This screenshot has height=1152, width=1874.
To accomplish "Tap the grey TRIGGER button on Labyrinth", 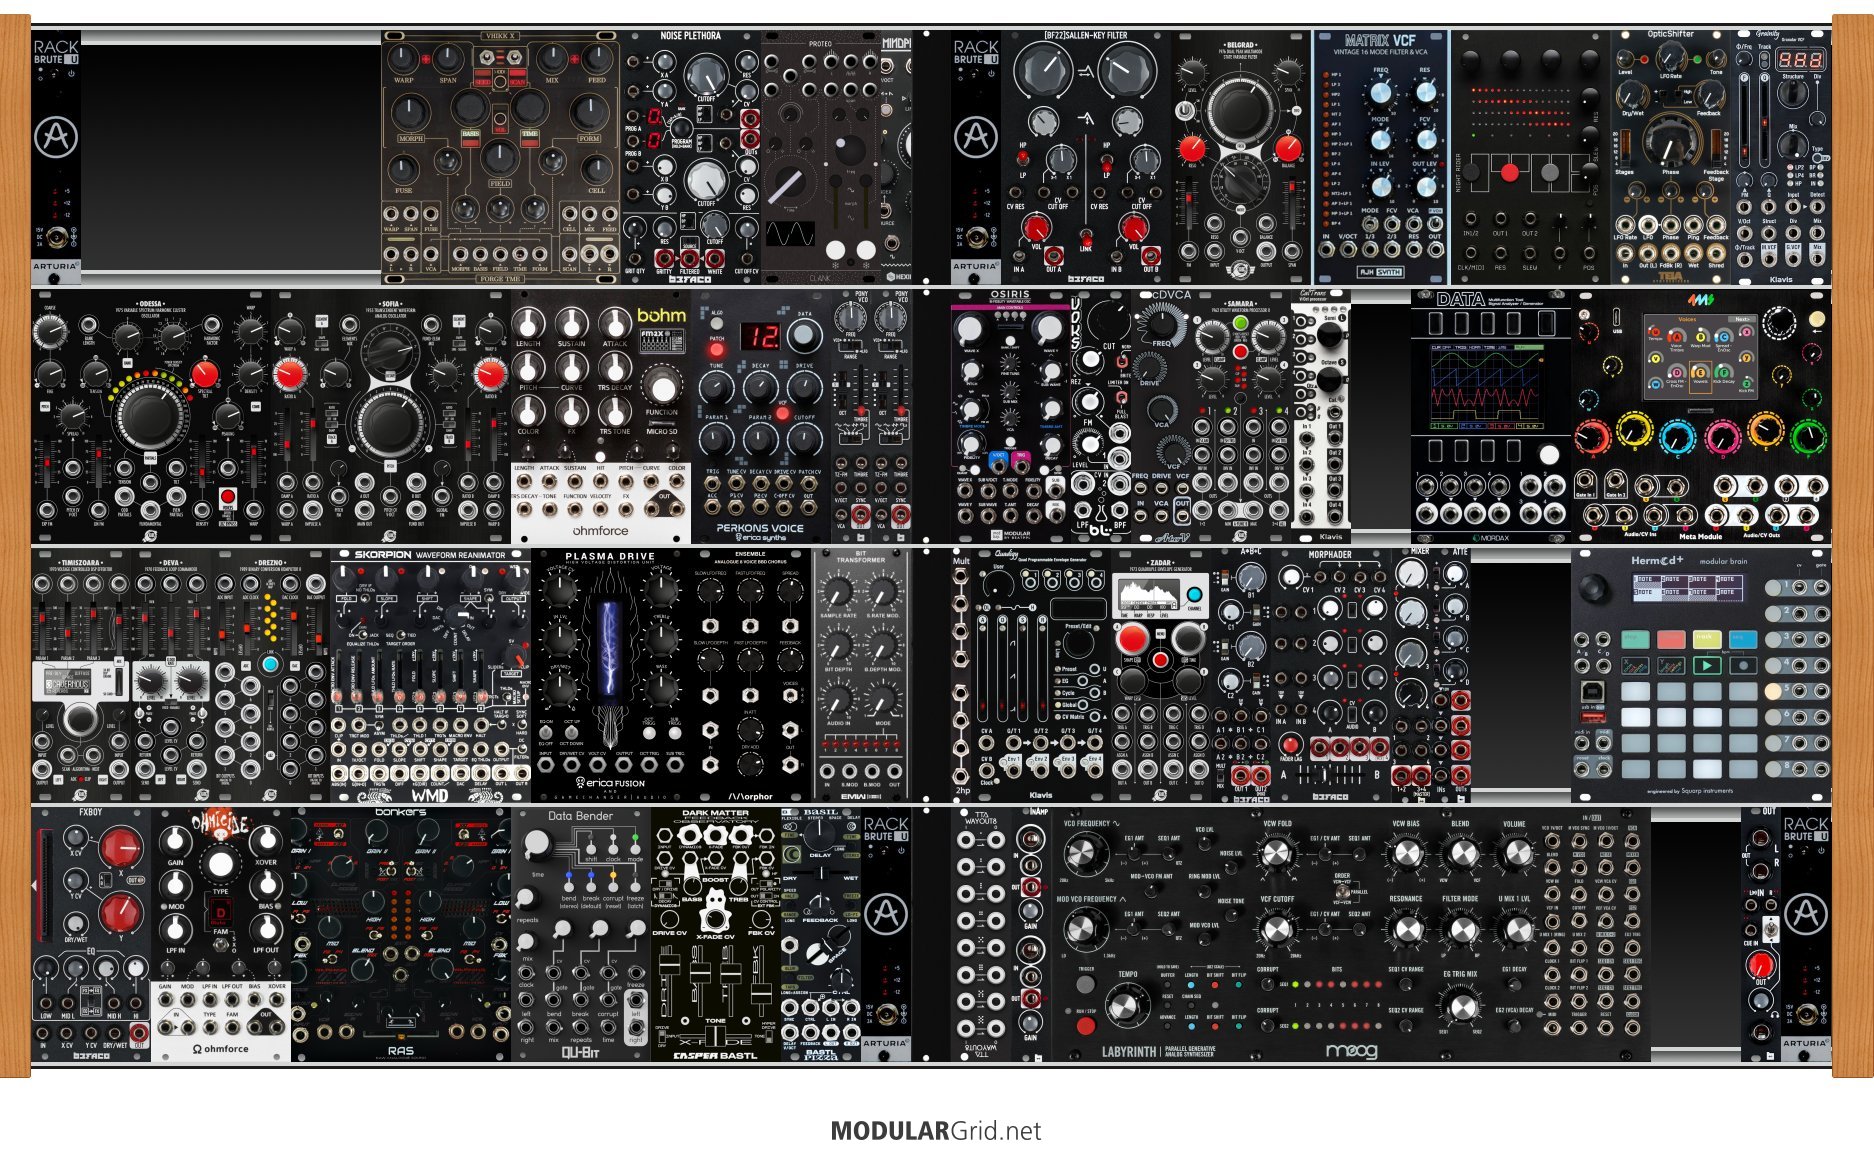I will click(x=1085, y=984).
